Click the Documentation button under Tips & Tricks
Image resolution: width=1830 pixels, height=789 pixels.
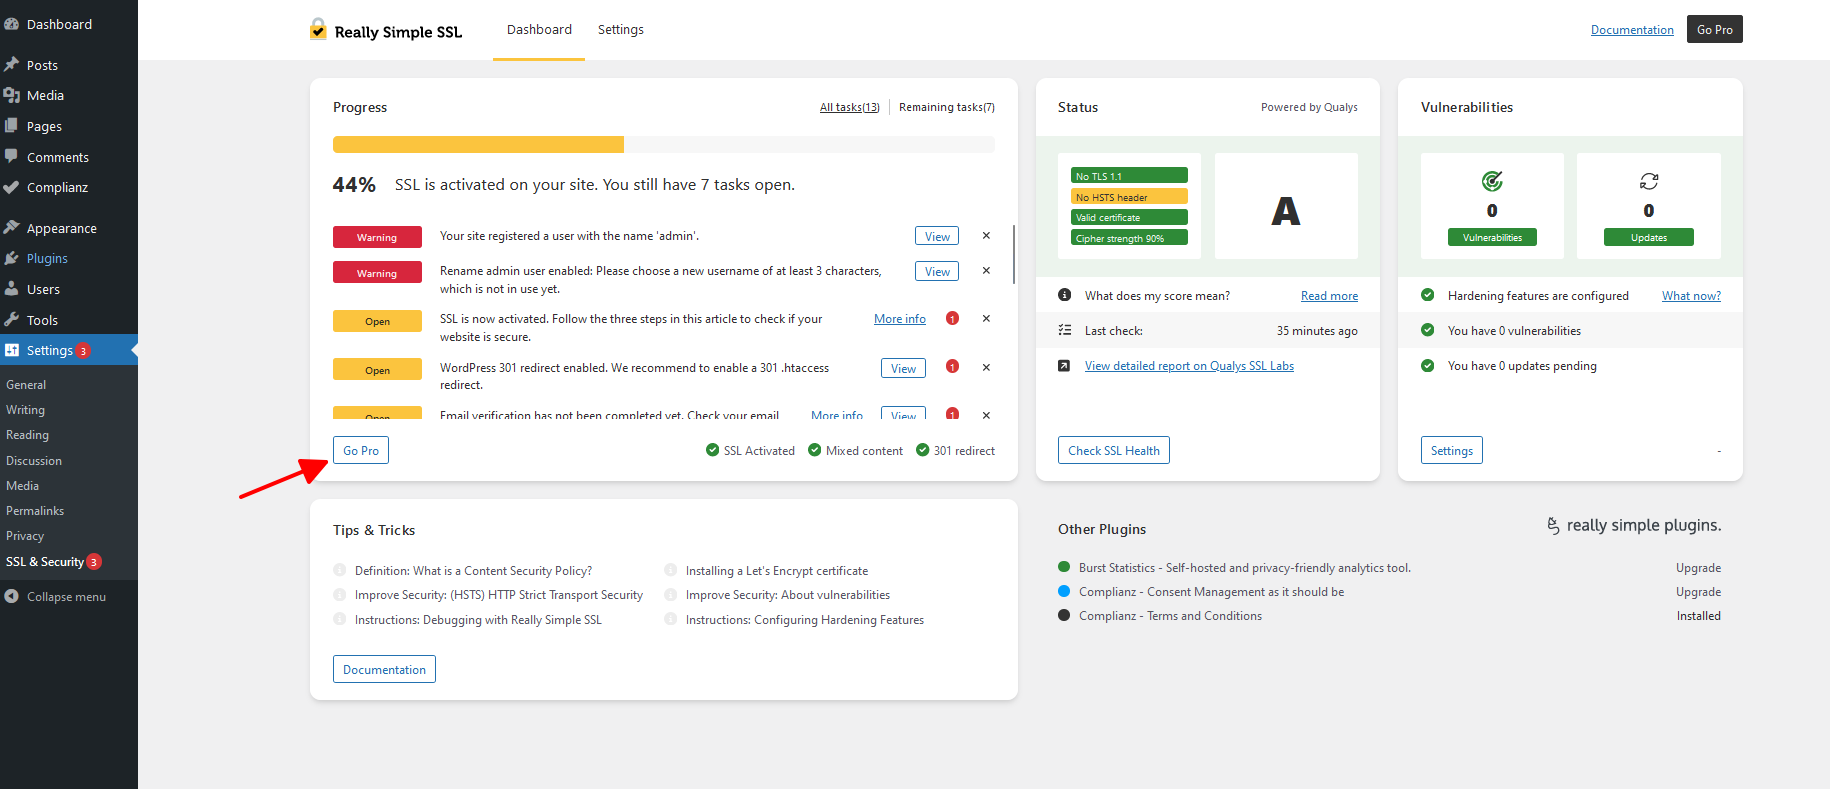click(x=384, y=669)
